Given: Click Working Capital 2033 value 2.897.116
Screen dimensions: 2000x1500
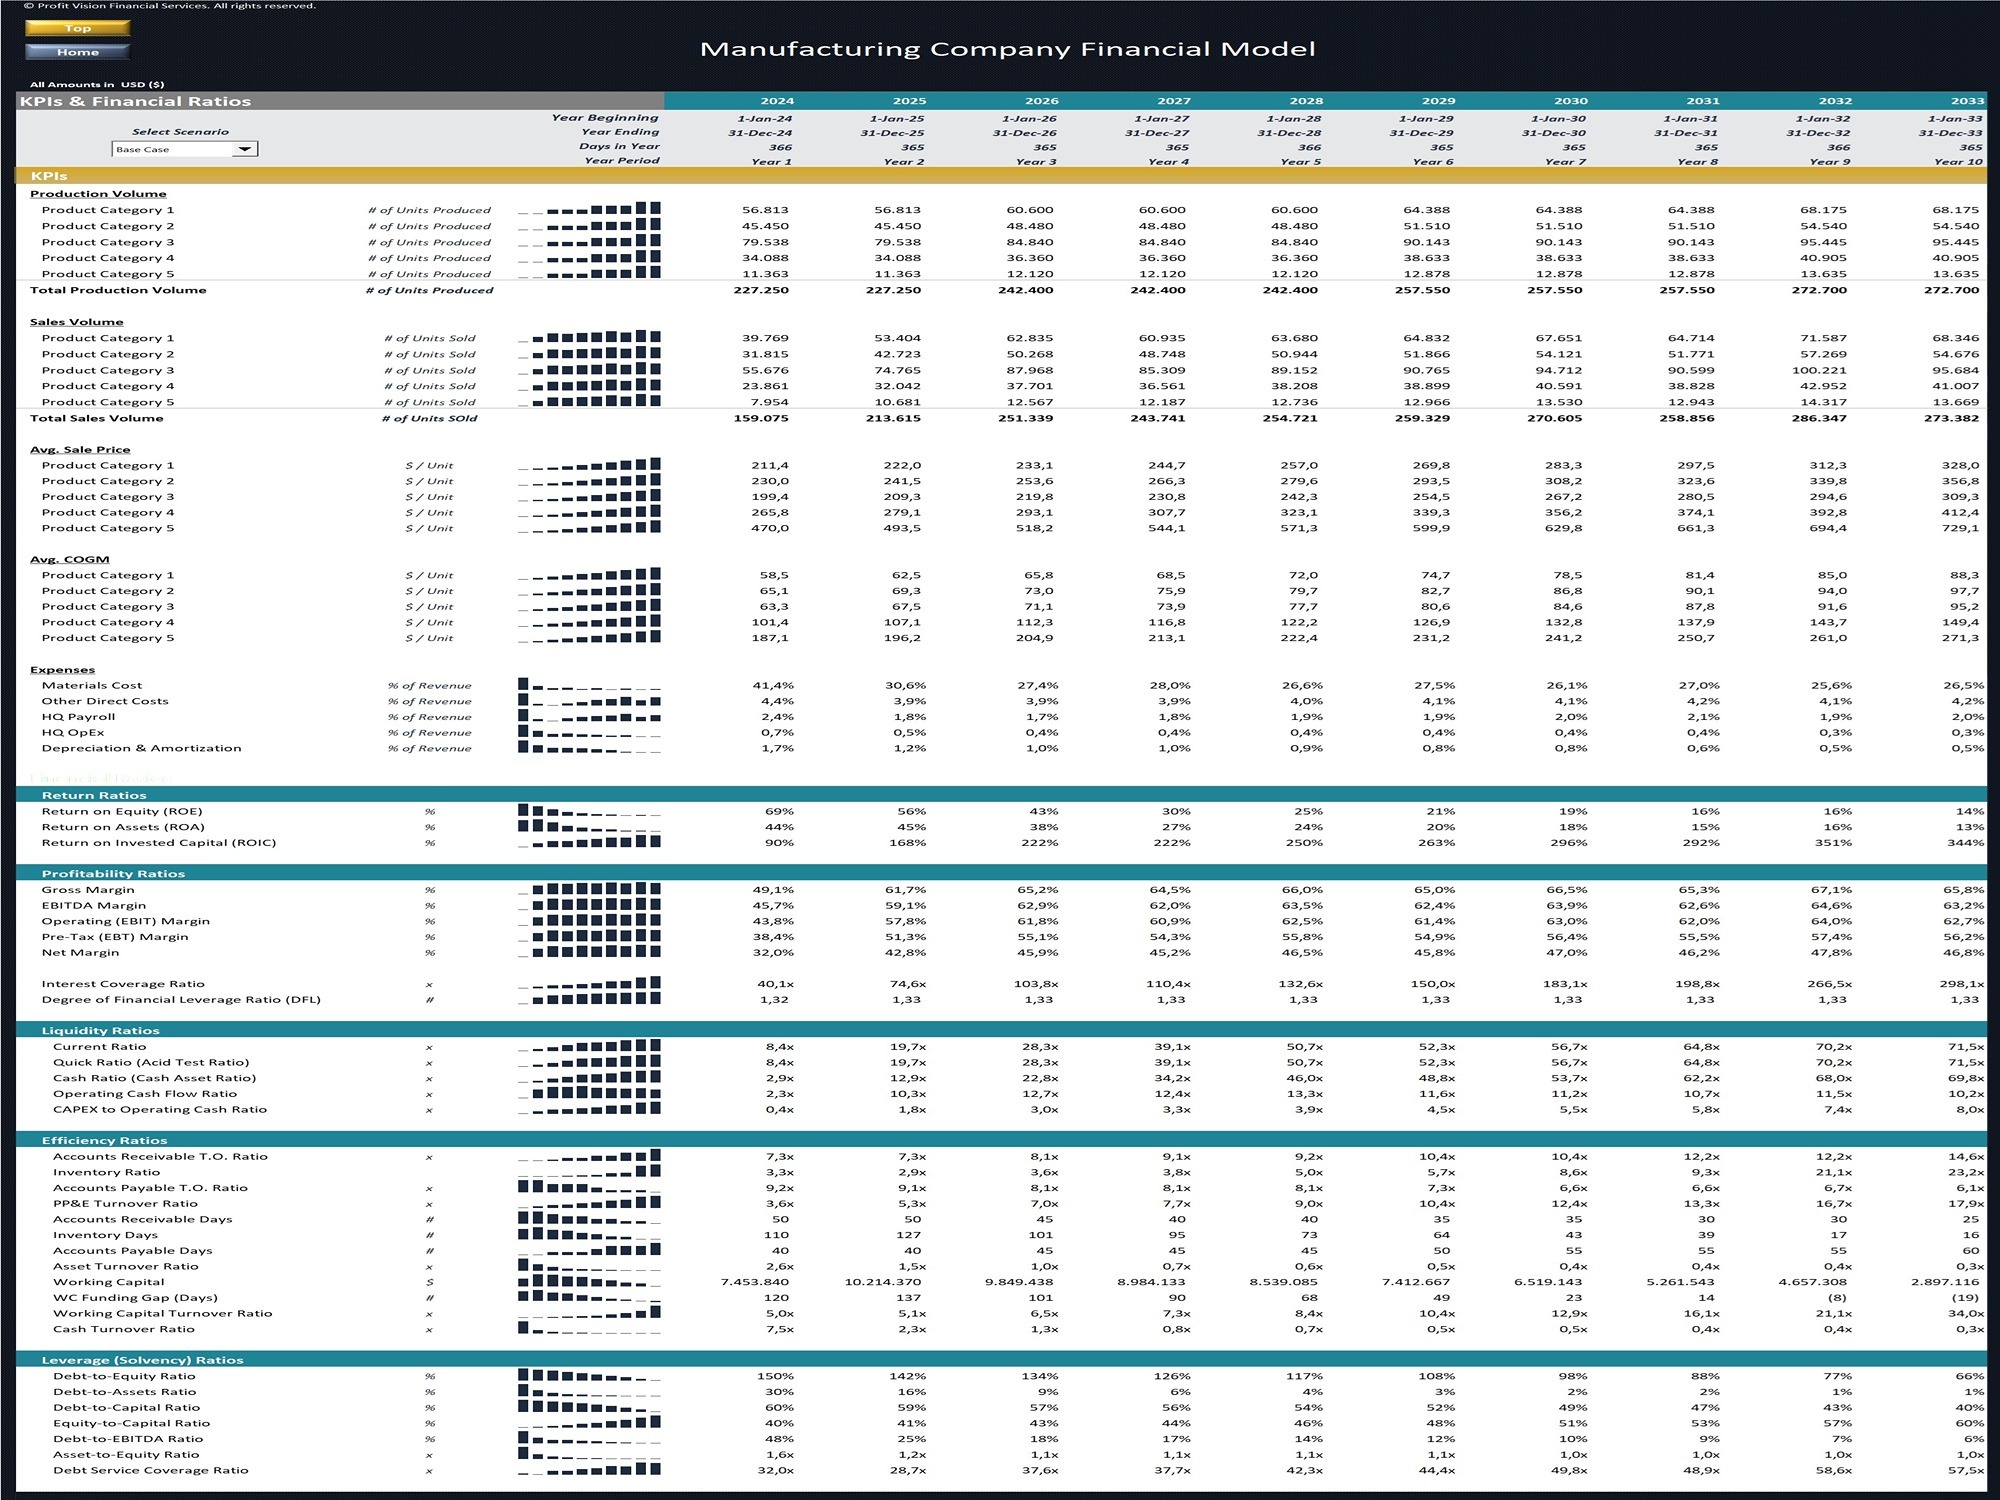Looking at the screenshot, I should click(x=1945, y=1282).
